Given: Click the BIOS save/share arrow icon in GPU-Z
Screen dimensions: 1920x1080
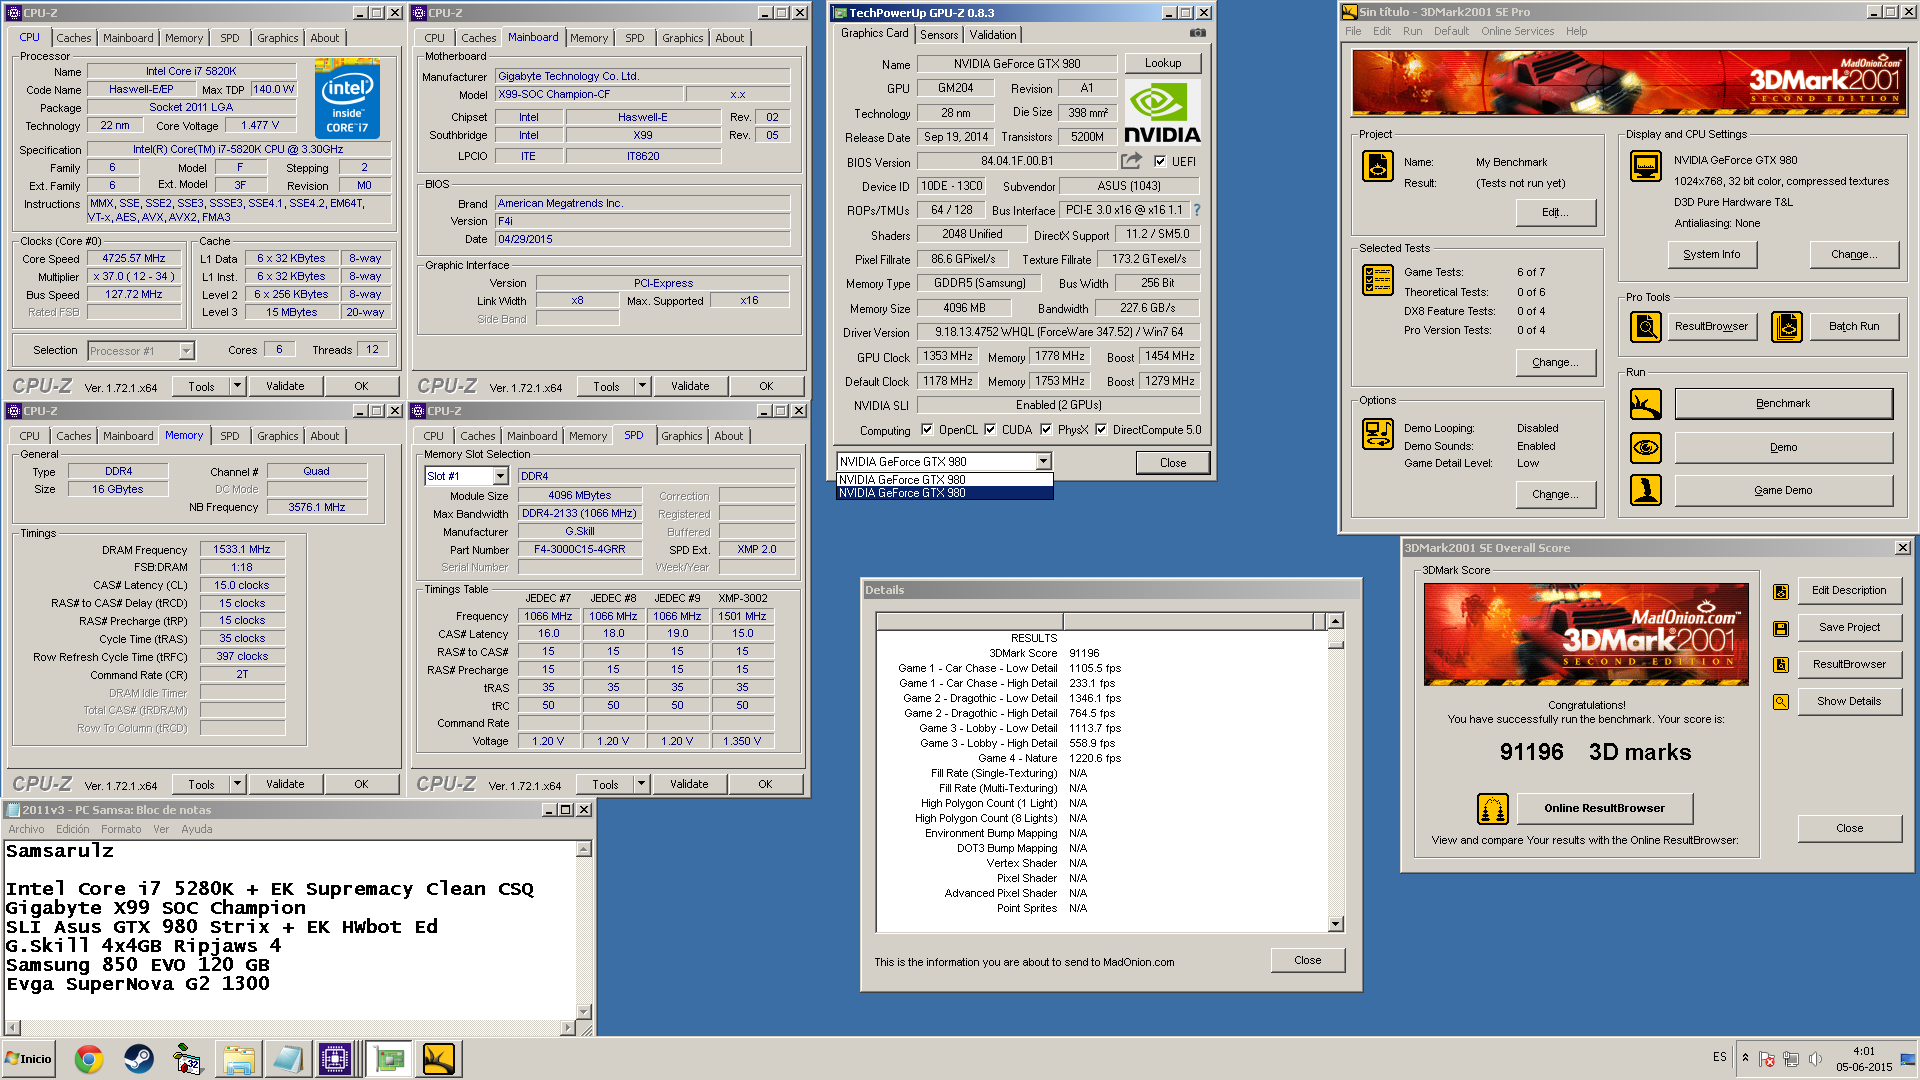Looking at the screenshot, I should tap(1131, 161).
